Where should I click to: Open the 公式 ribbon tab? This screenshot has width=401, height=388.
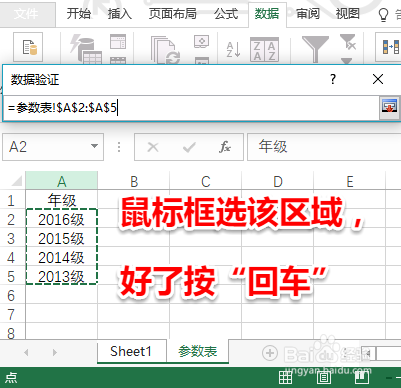point(226,14)
